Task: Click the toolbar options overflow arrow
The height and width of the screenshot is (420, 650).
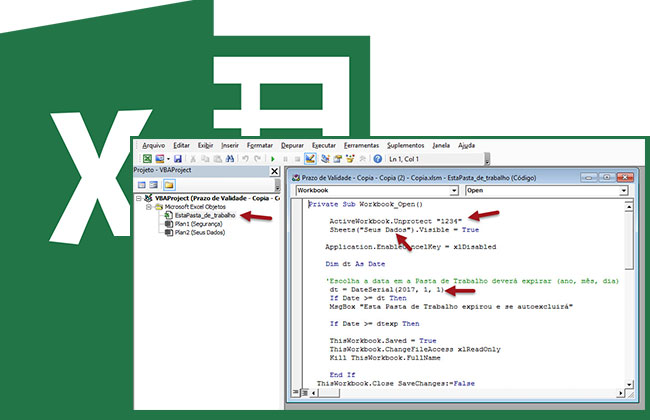Action: click(487, 159)
